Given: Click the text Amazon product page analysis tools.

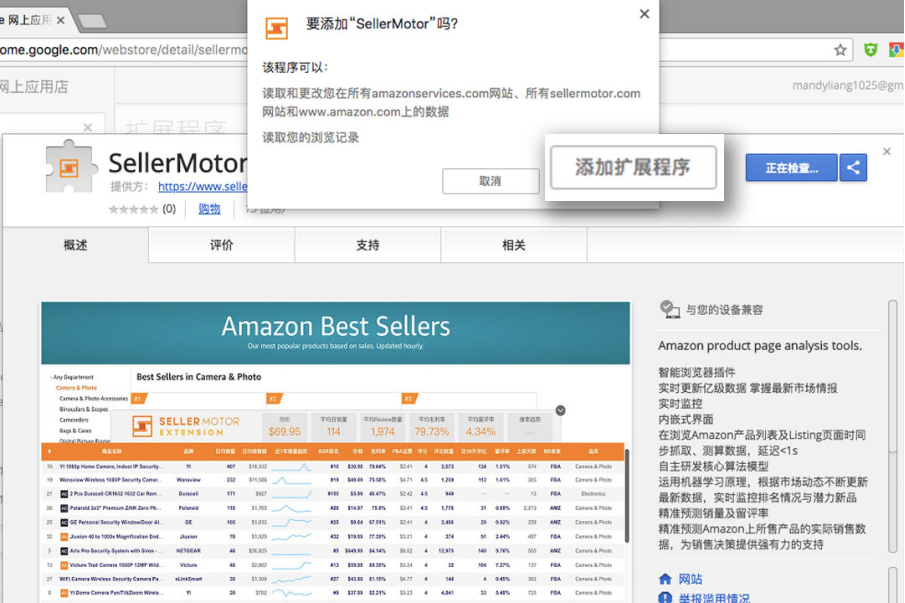Looking at the screenshot, I should (x=760, y=346).
